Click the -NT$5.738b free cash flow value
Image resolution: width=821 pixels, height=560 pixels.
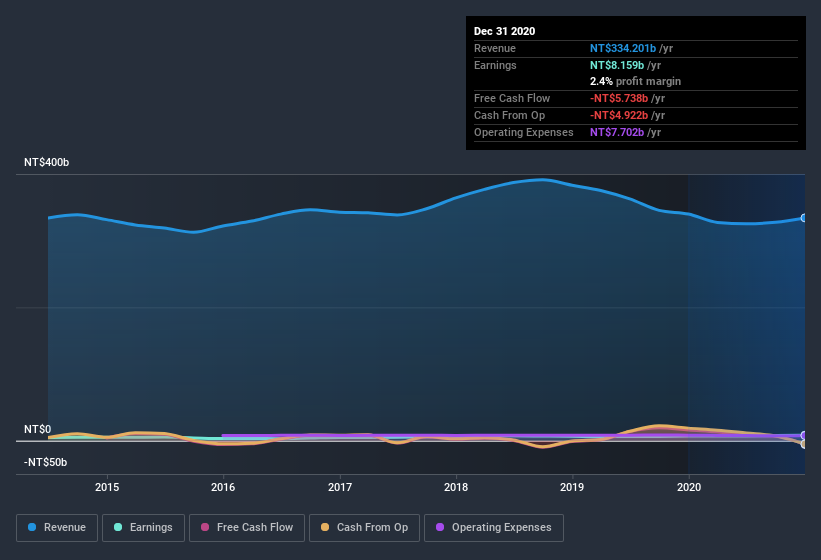coord(619,98)
